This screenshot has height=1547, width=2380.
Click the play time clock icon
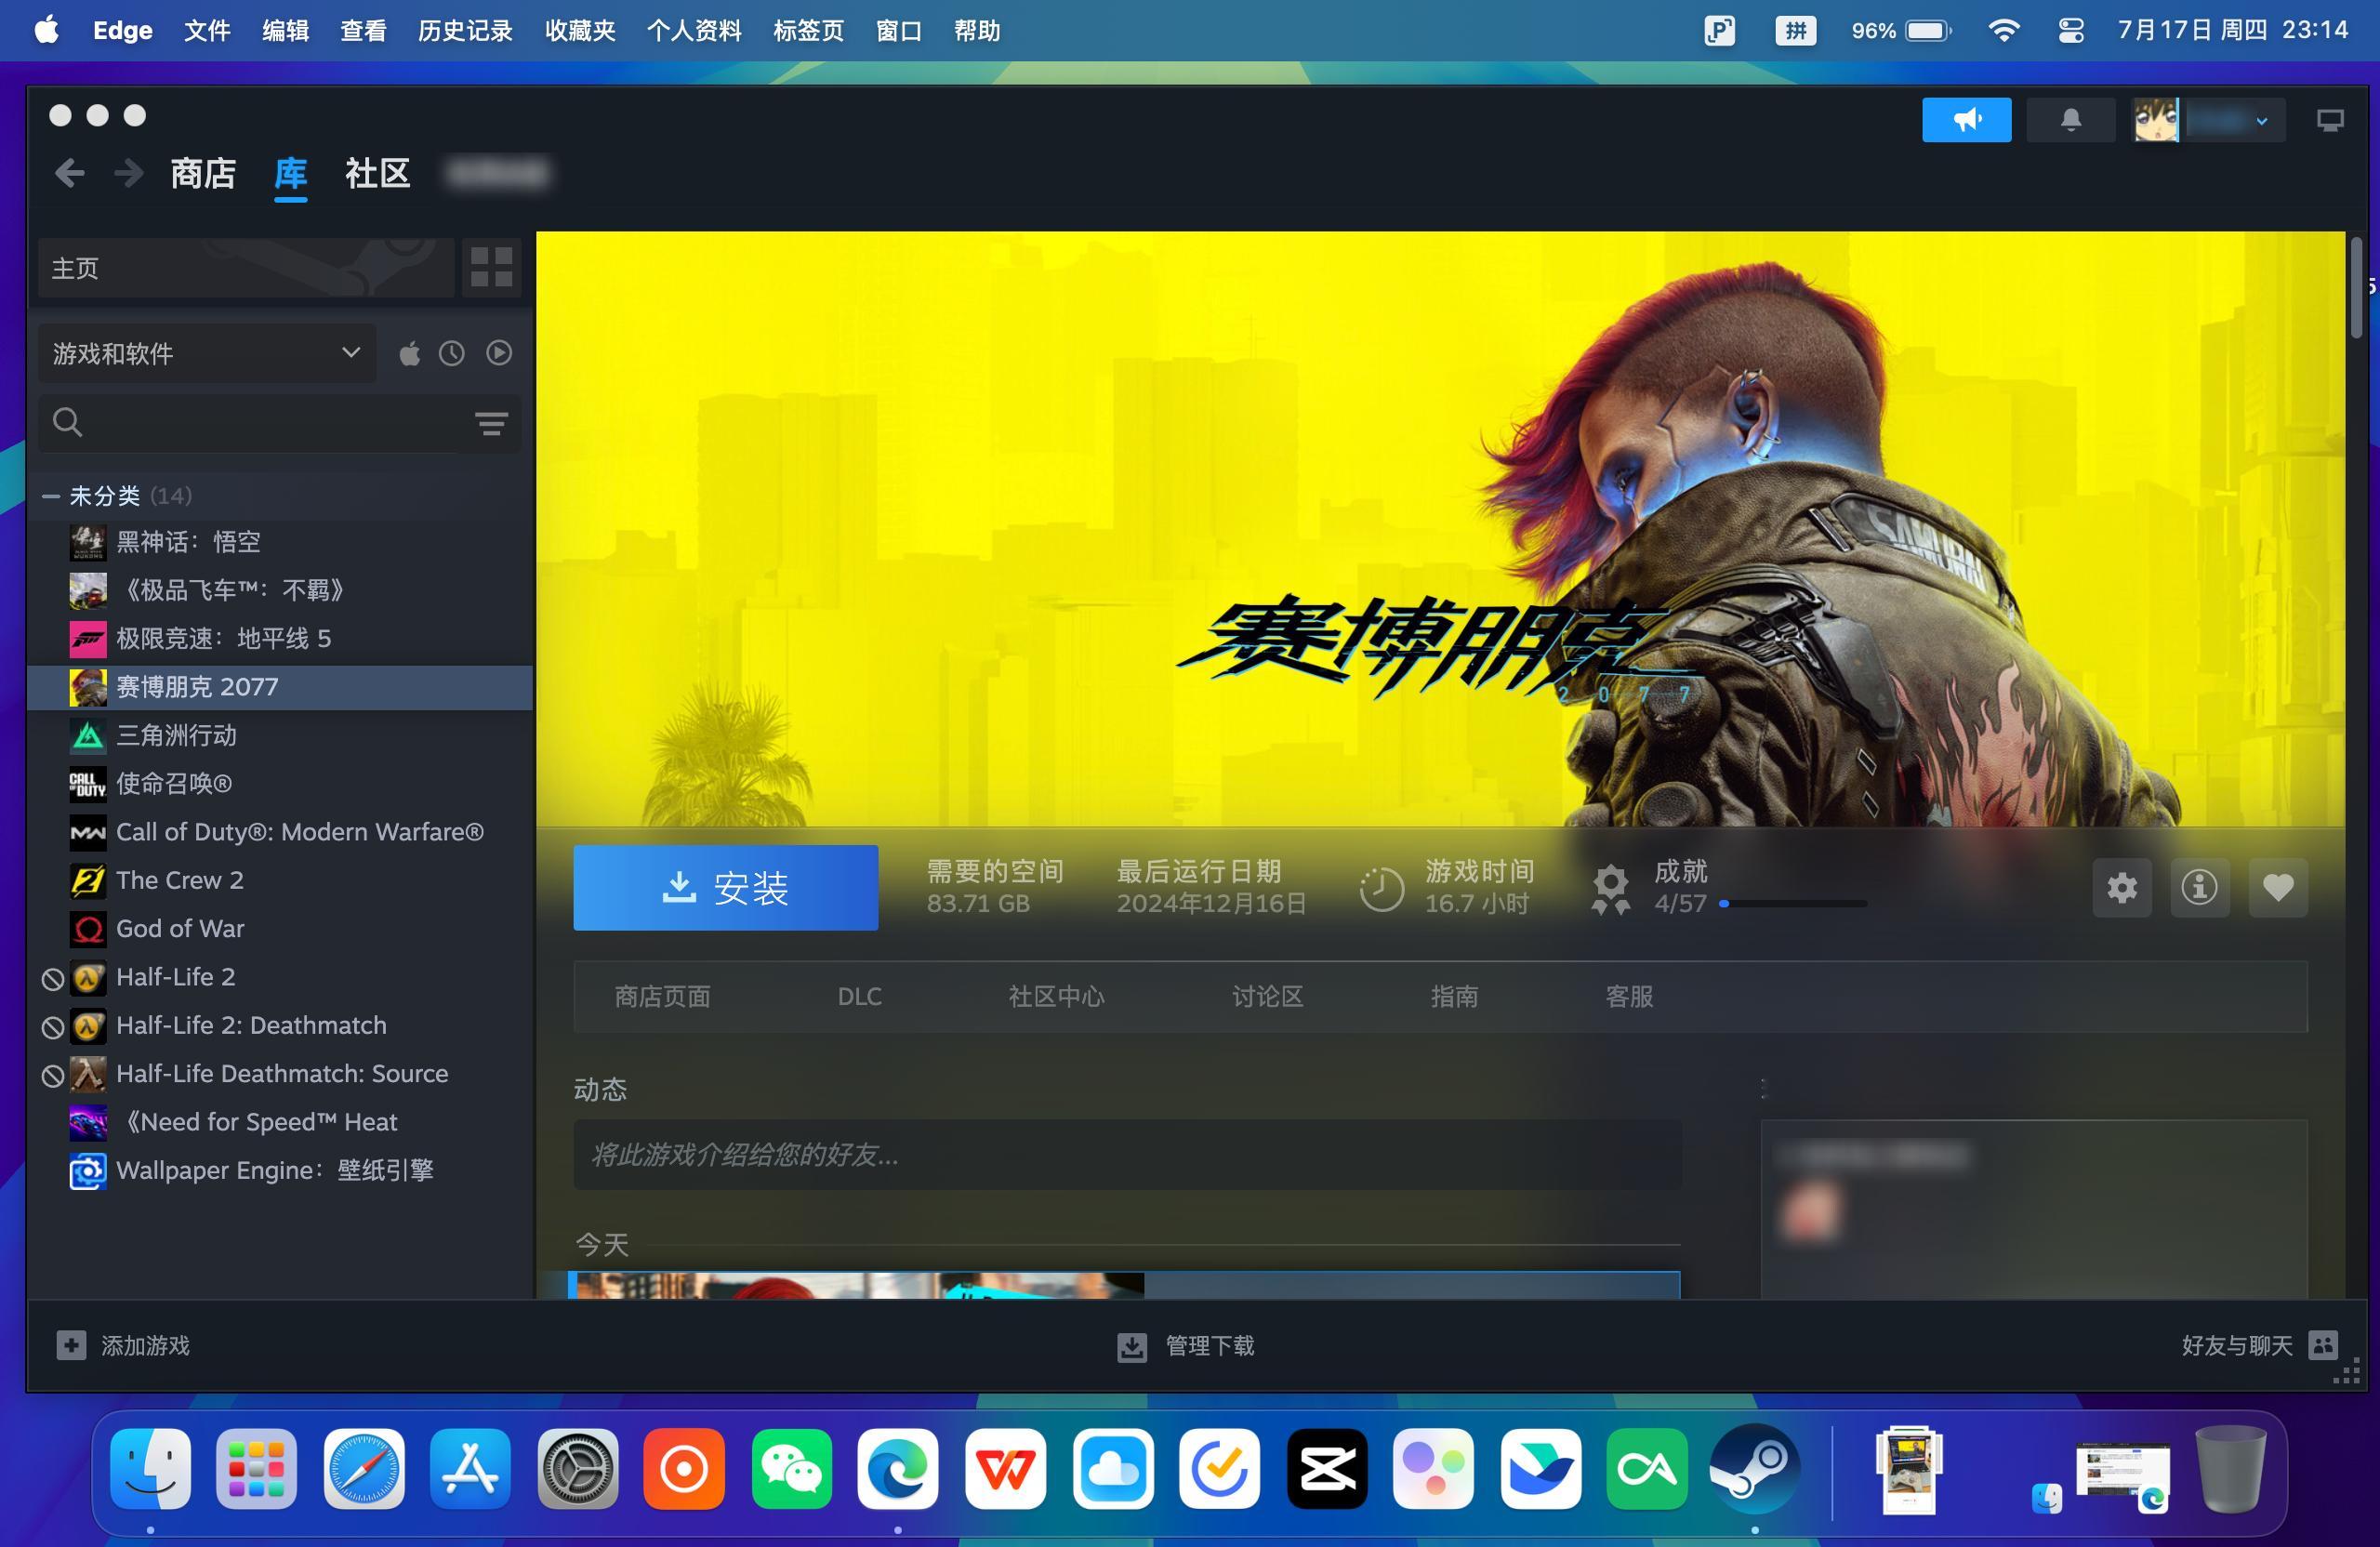(1382, 889)
